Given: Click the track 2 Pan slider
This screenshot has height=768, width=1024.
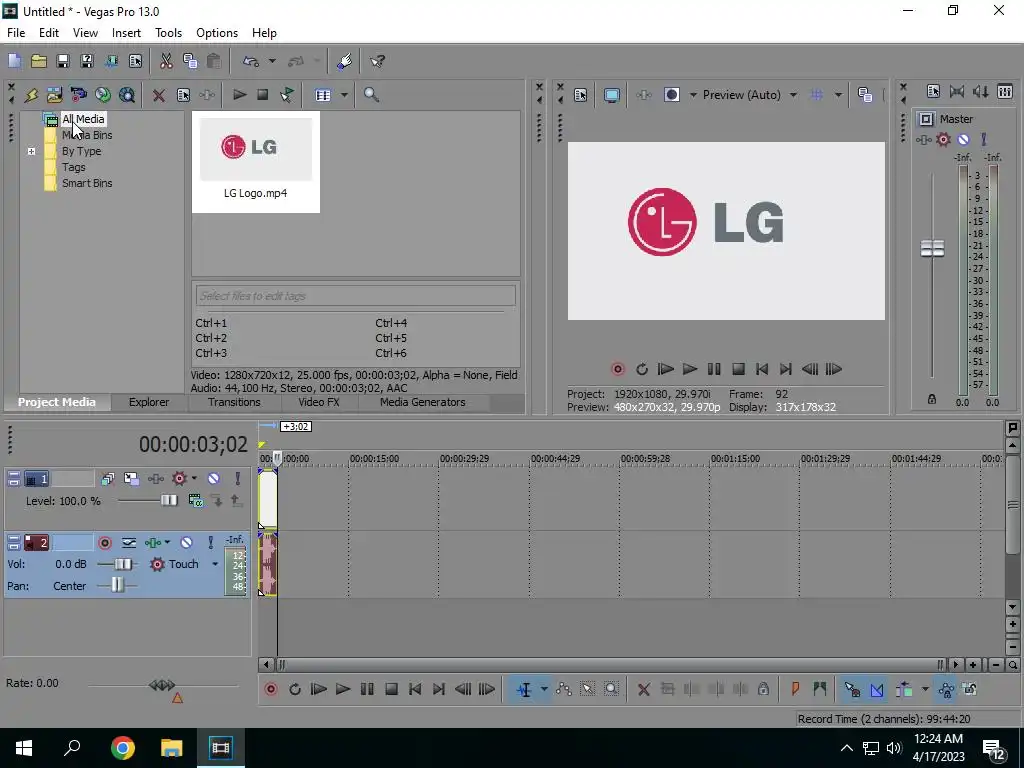Looking at the screenshot, I should pos(117,585).
